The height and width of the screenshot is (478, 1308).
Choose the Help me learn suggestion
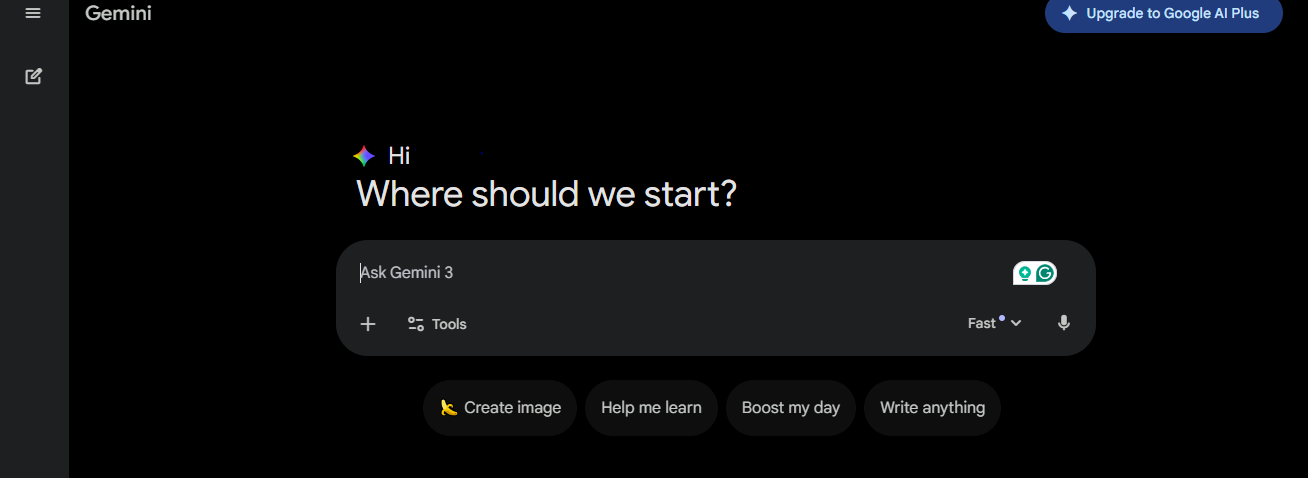(651, 408)
